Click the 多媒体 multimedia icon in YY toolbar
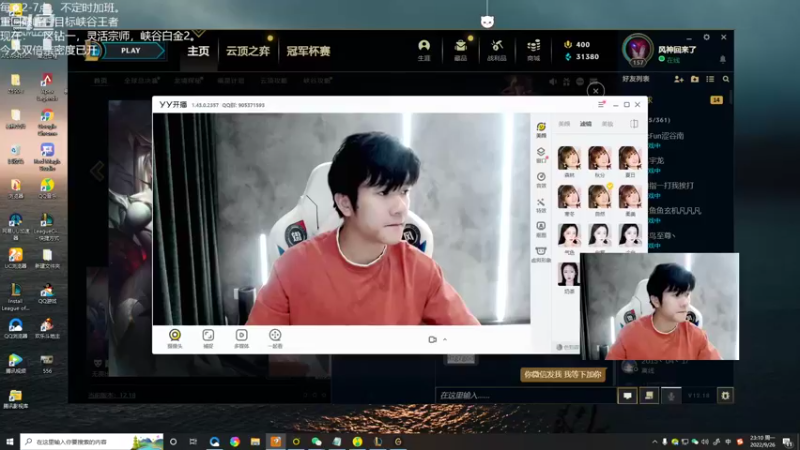This screenshot has height=450, width=800. tap(241, 338)
